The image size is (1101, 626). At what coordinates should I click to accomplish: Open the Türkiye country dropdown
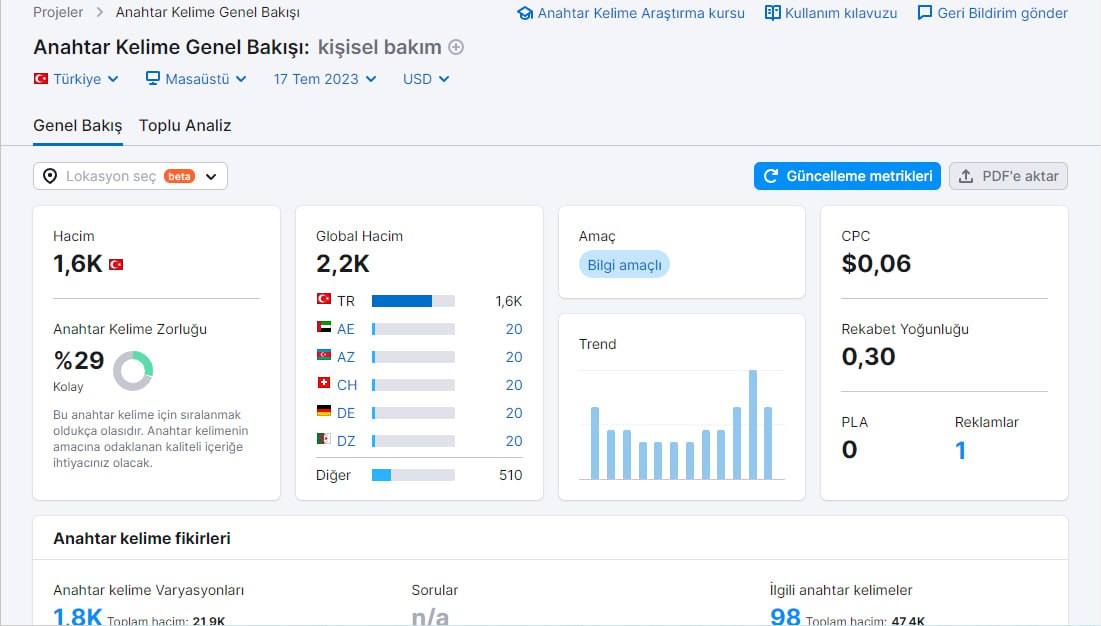76,79
